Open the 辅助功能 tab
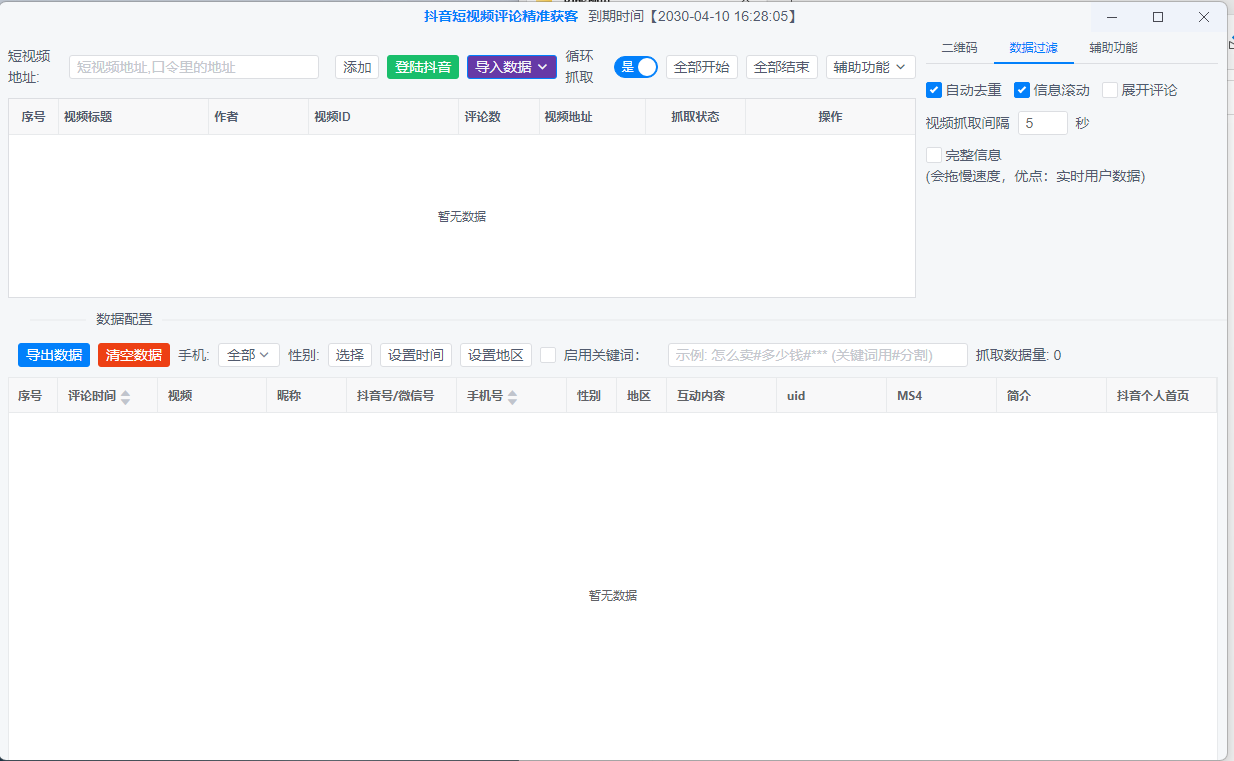The width and height of the screenshot is (1234, 761). [1113, 48]
